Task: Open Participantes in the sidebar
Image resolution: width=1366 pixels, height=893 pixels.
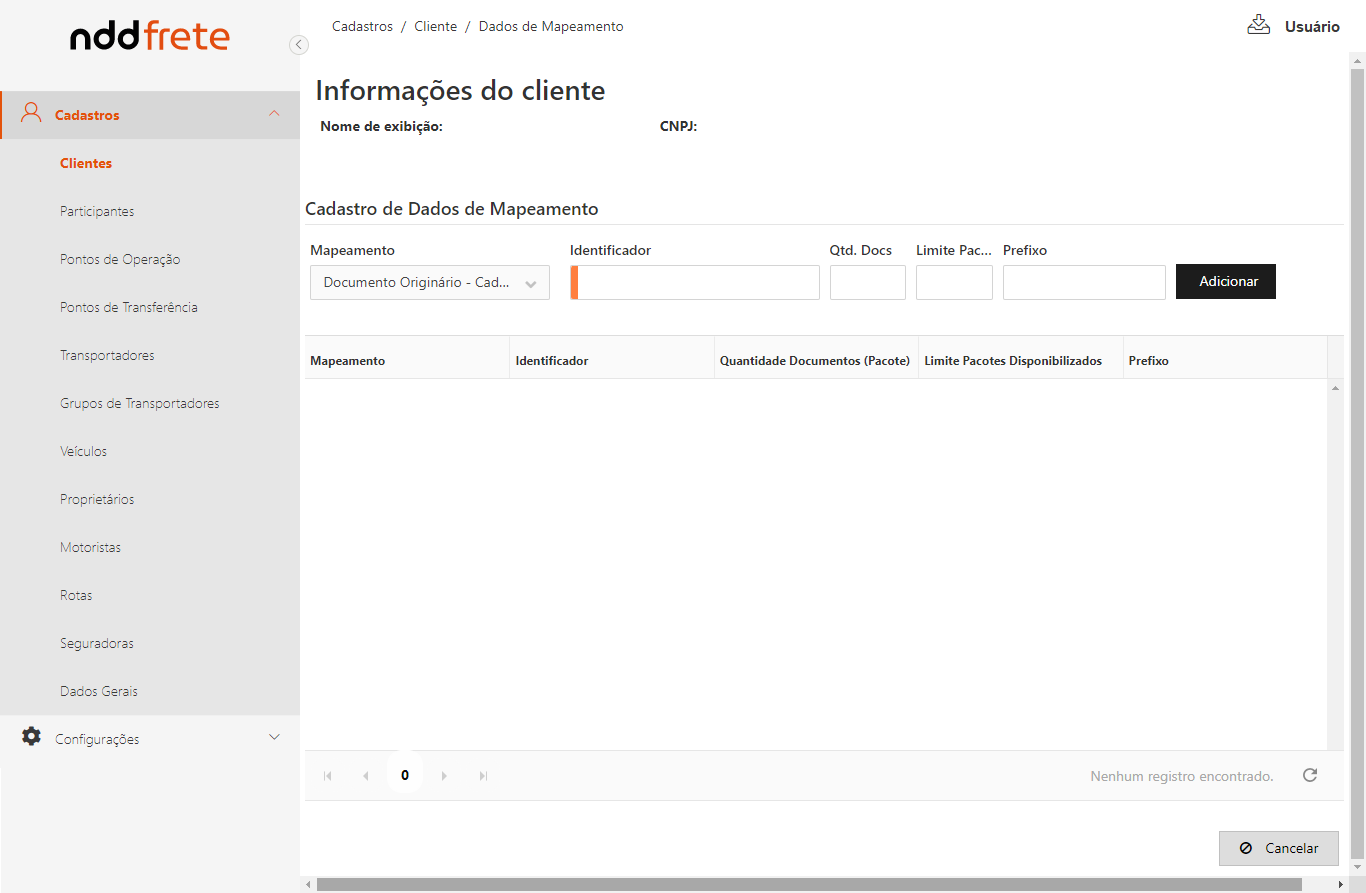Action: (97, 211)
